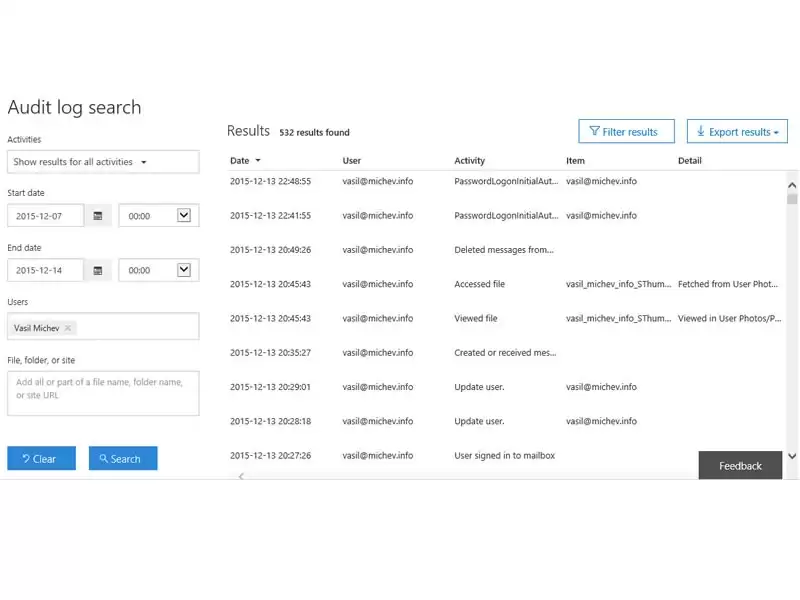
Task: Click the File, folder, or site field
Action: click(x=103, y=392)
